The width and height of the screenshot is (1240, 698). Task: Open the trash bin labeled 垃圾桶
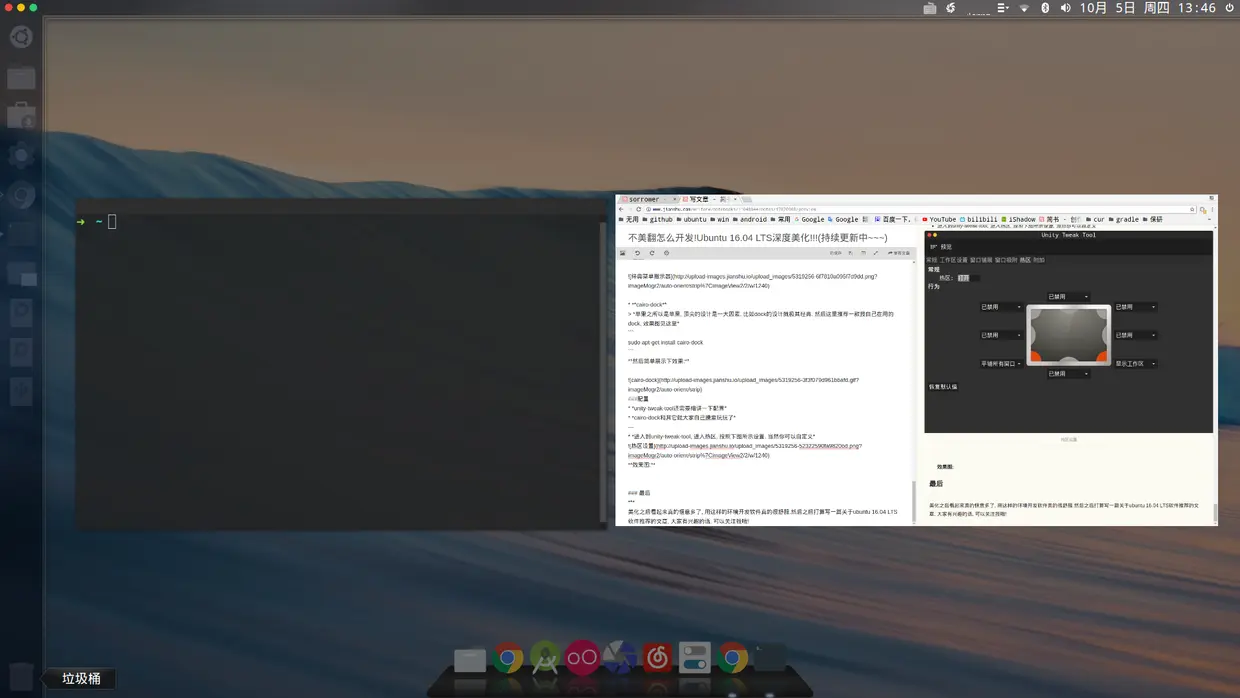point(21,677)
